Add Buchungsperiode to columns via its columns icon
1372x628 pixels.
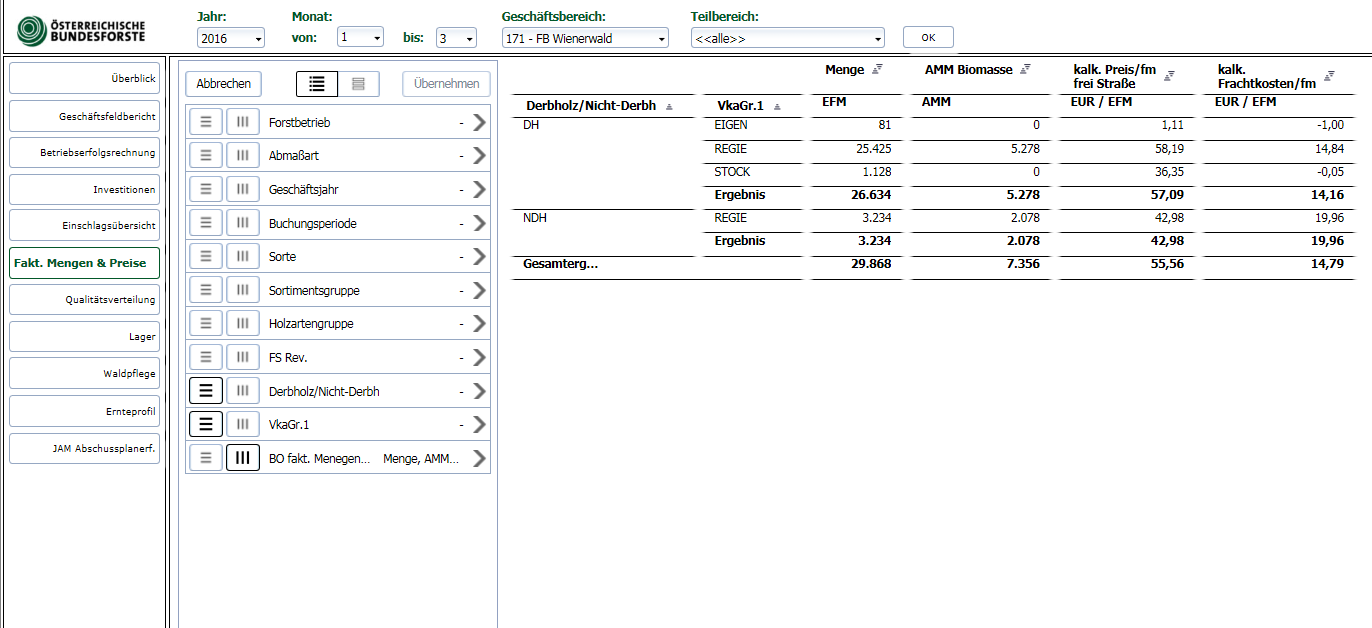coord(243,223)
